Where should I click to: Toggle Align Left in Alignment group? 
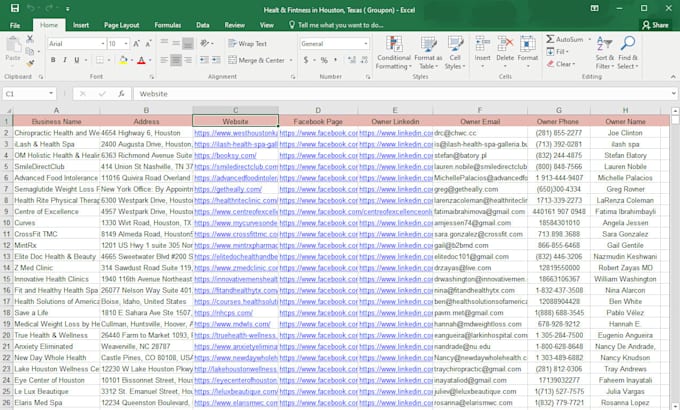pyautogui.click(x=163, y=60)
